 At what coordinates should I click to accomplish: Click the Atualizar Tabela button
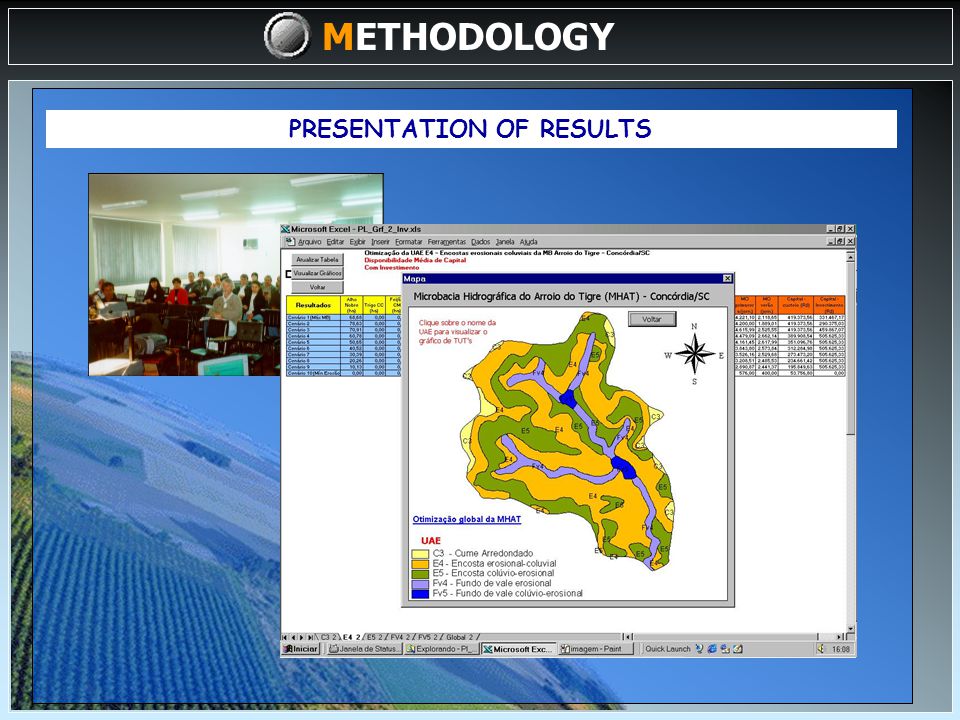pyautogui.click(x=317, y=260)
